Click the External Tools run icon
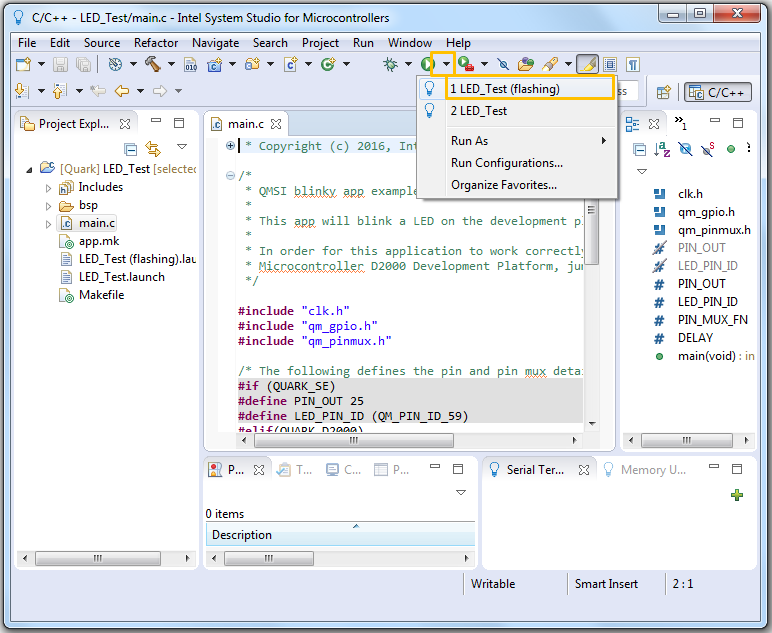Image resolution: width=772 pixels, height=633 pixels. point(465,64)
